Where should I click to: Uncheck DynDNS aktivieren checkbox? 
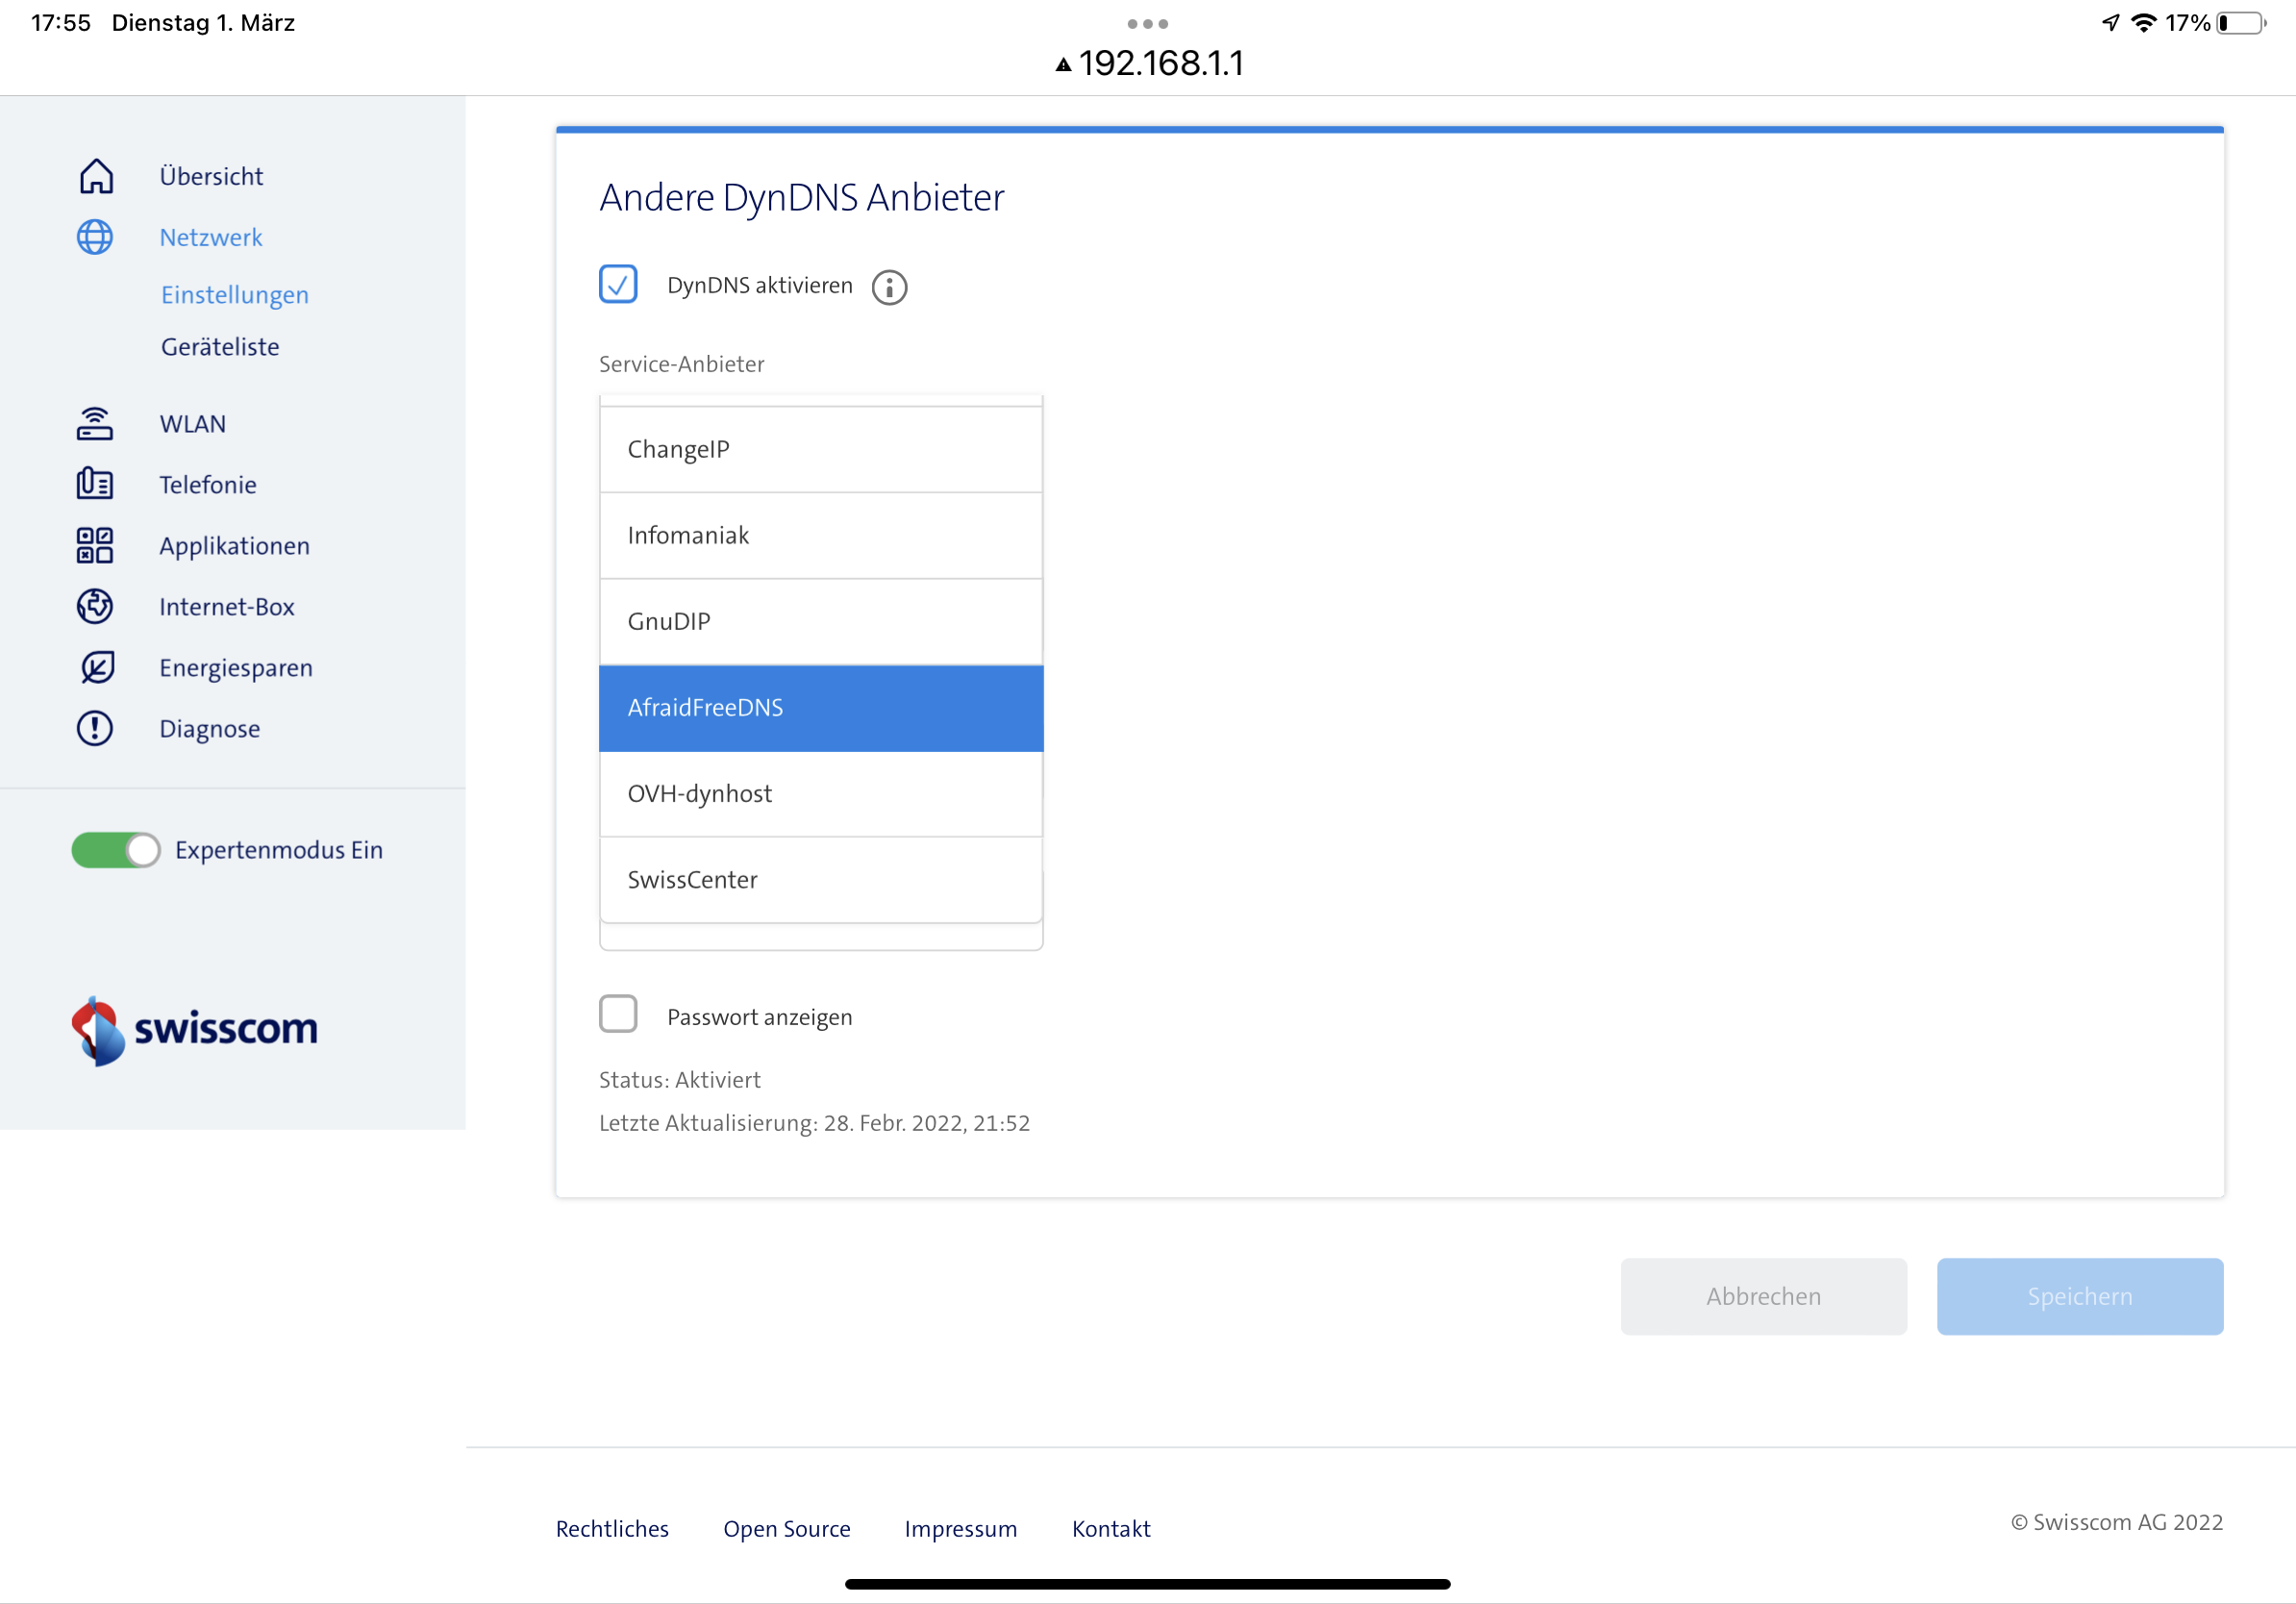618,285
